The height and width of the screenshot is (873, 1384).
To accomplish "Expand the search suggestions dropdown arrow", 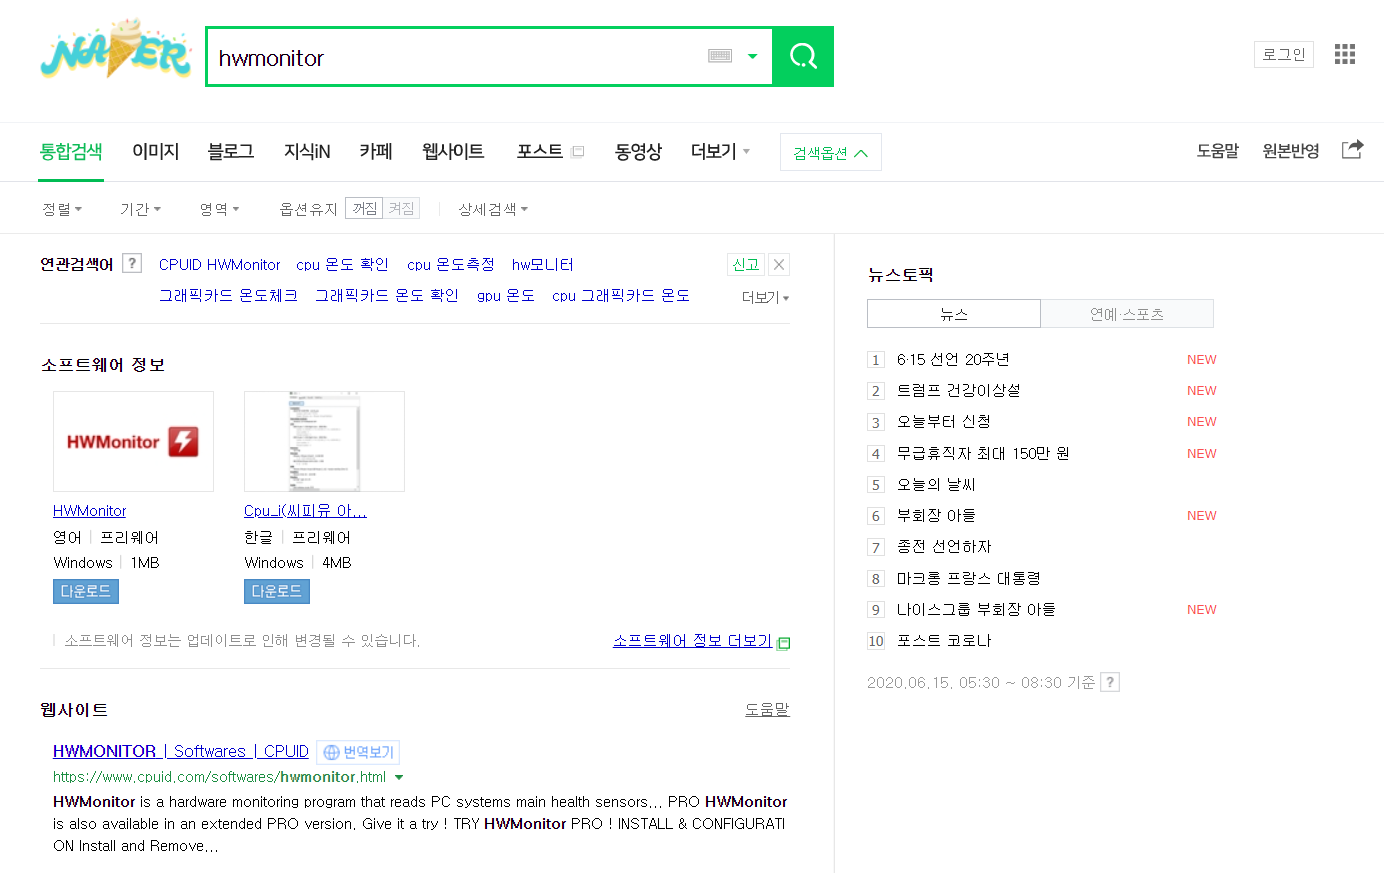I will point(753,56).
